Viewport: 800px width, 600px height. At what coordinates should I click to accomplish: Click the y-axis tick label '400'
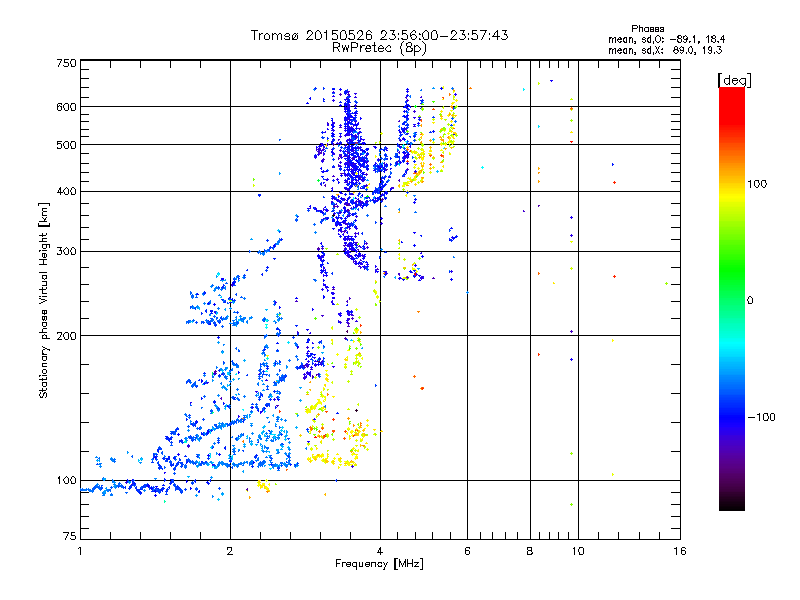(x=66, y=191)
